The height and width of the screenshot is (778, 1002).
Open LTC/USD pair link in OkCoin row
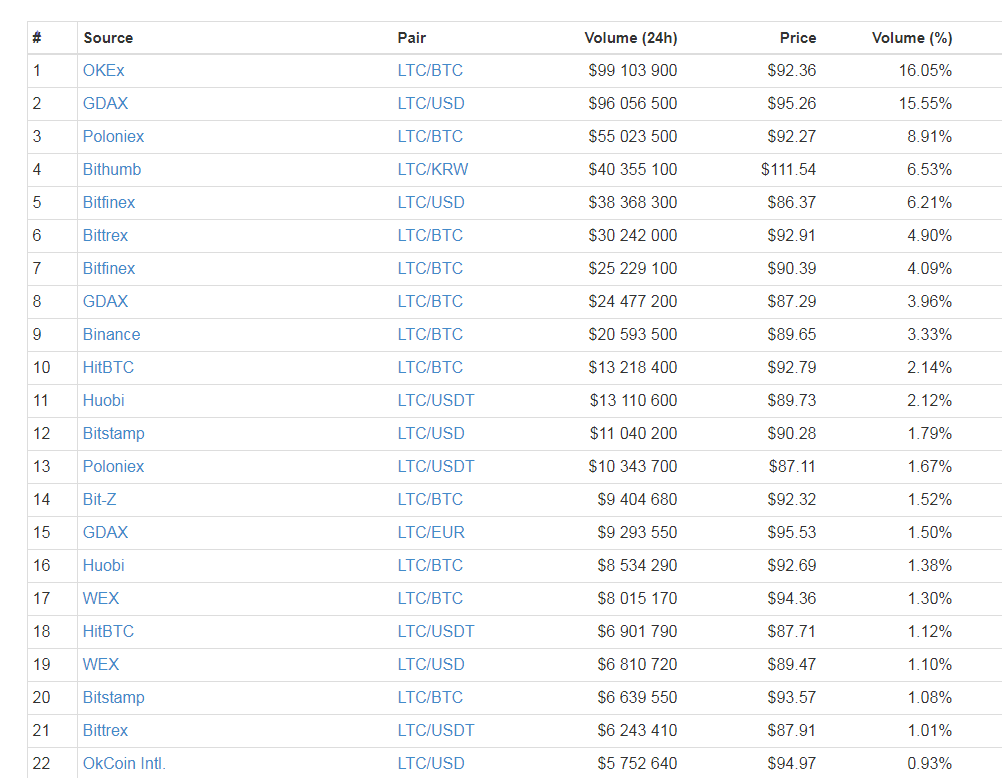coord(431,763)
